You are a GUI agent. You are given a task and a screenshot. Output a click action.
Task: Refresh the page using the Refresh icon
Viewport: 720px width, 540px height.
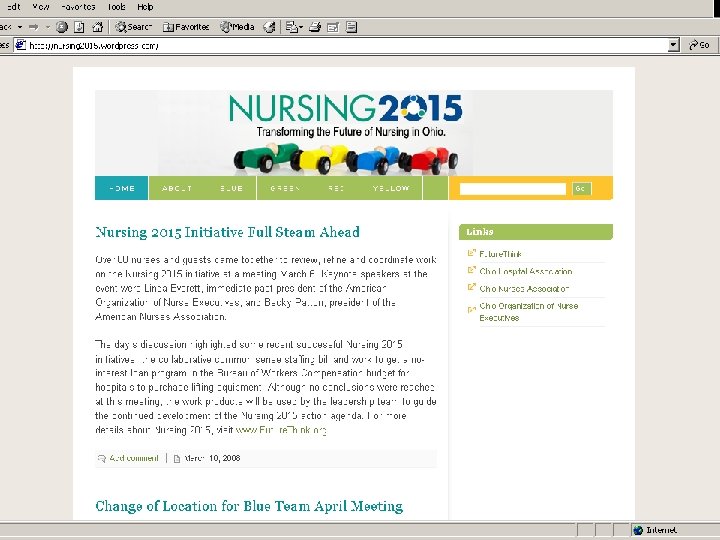tap(79, 27)
